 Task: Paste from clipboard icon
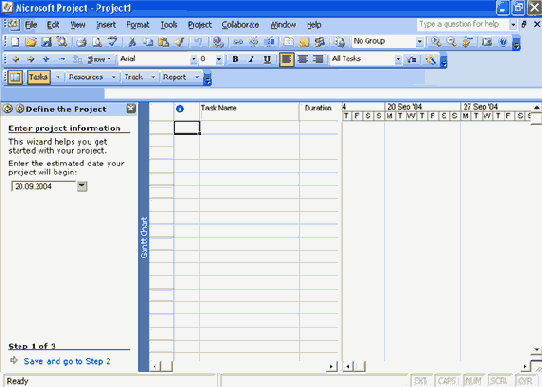click(x=163, y=42)
